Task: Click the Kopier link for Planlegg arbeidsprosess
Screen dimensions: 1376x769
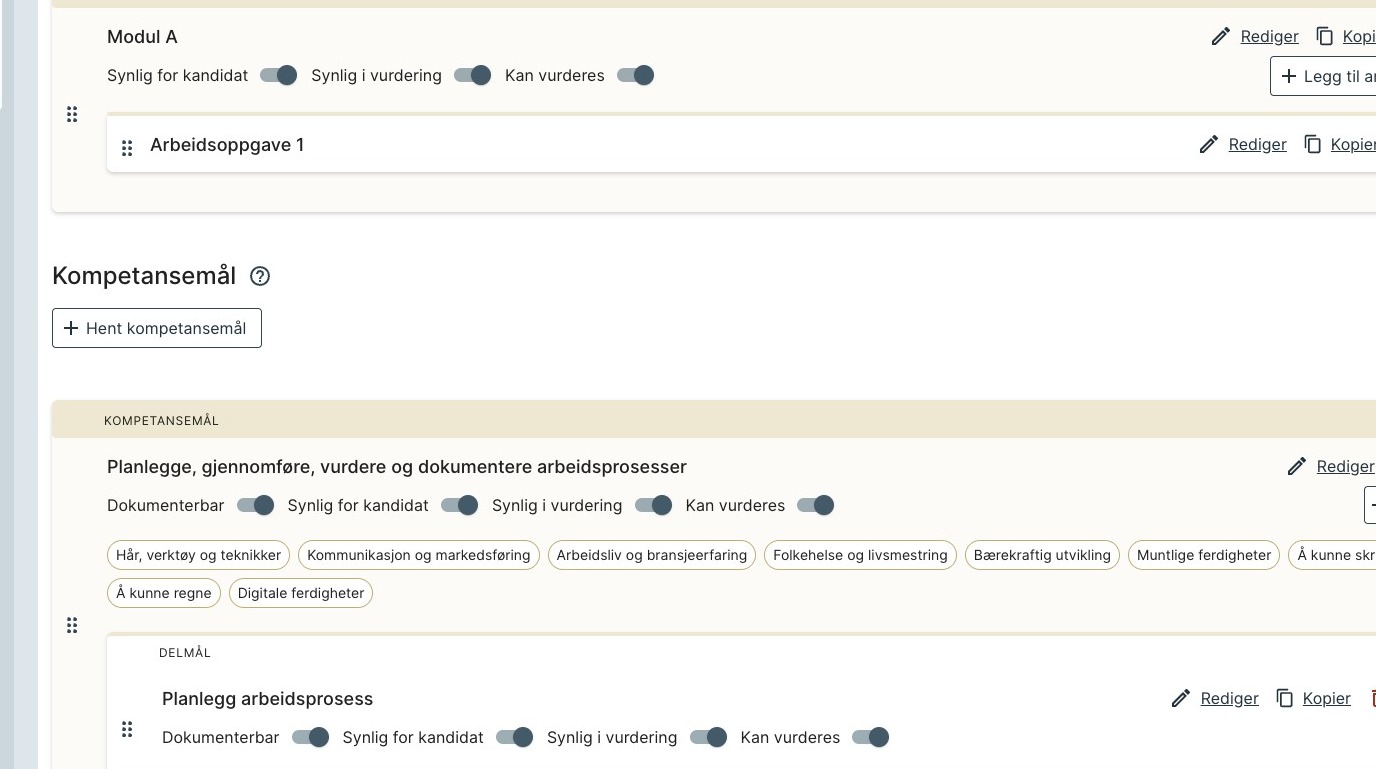Action: point(1326,699)
